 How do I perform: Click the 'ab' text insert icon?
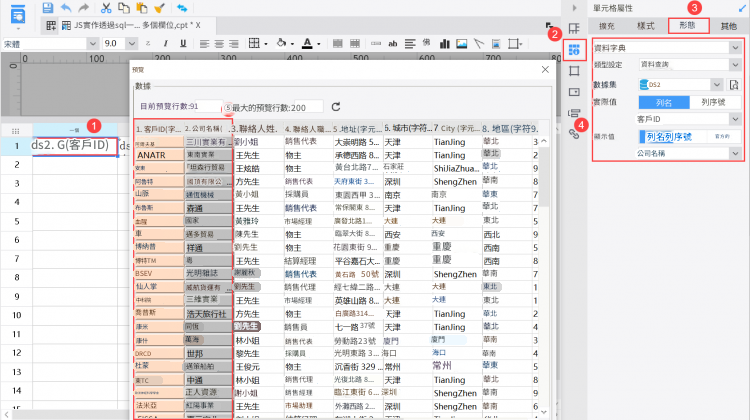click(393, 44)
